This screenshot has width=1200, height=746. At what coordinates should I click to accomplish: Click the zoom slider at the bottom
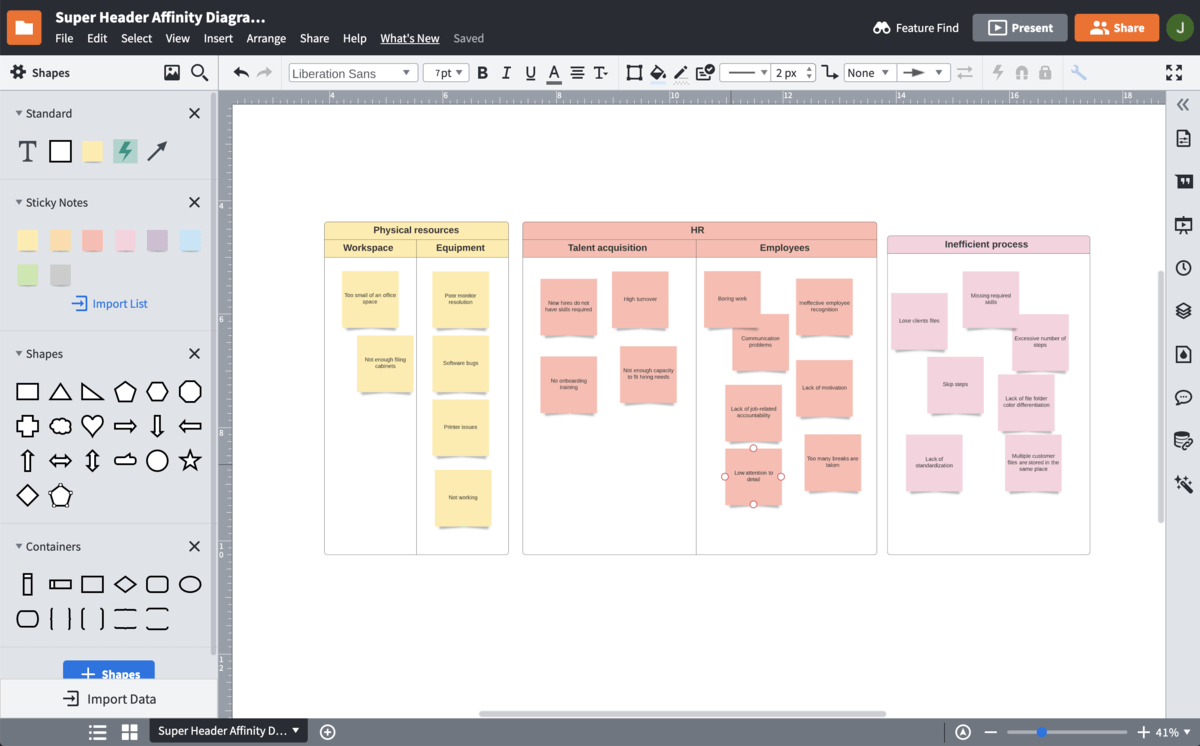pyautogui.click(x=1040, y=731)
